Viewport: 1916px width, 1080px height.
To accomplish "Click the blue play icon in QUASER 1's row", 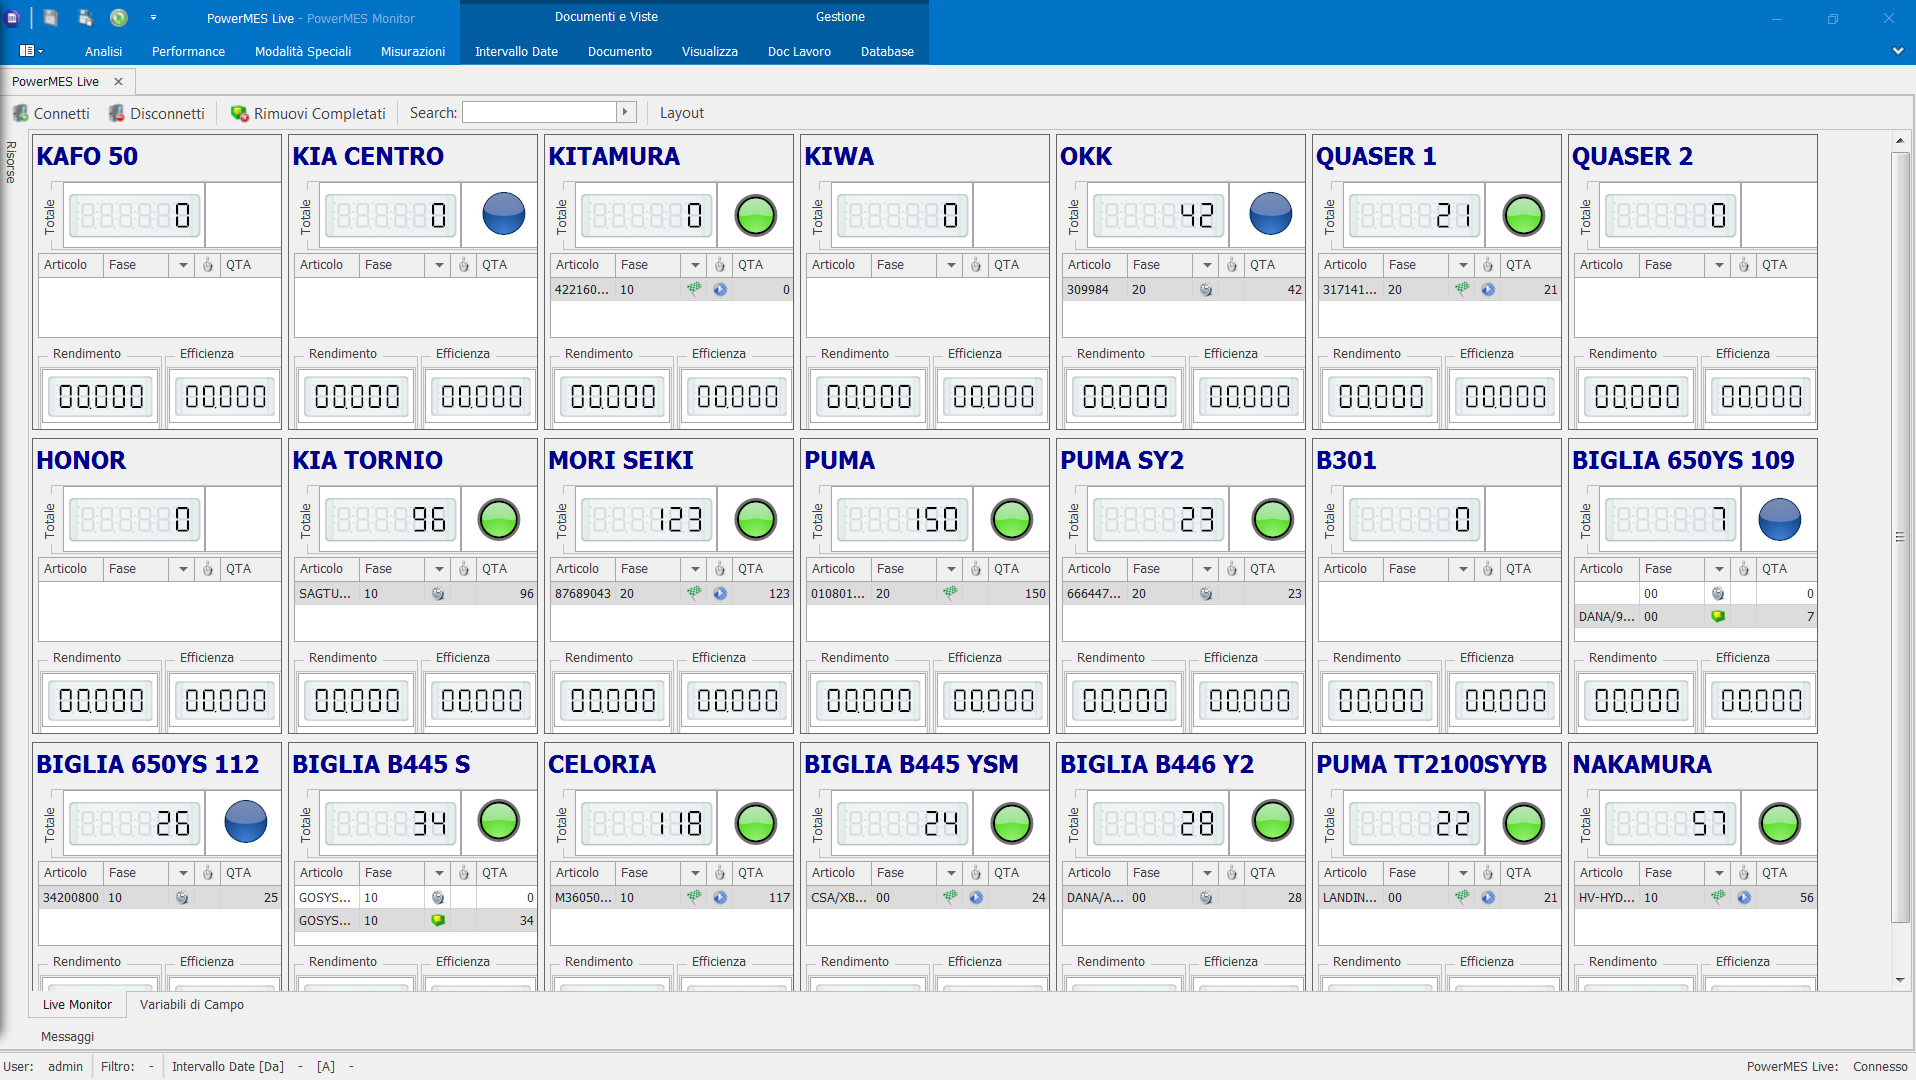I will pos(1488,290).
